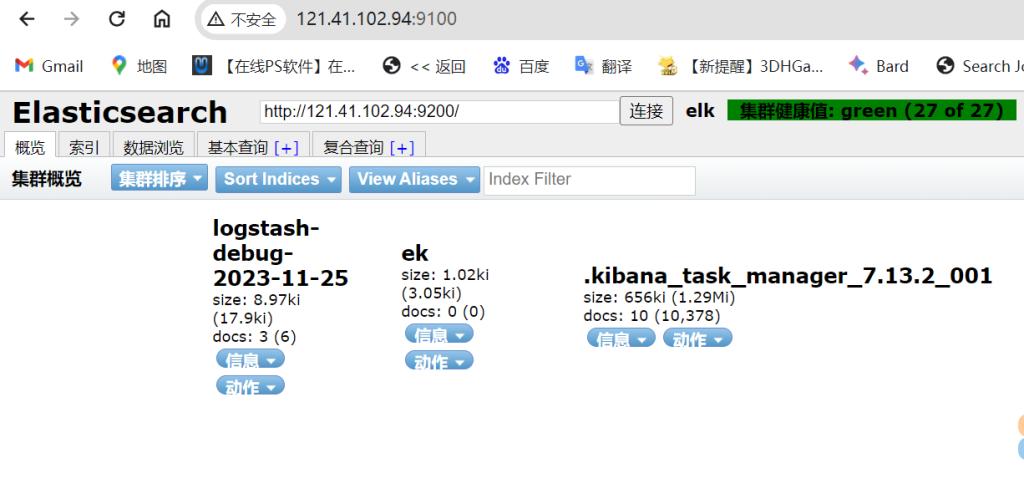Open 信息 dropdown for .kibana_task_manager index
Viewport: 1024px width, 494px height.
[x=621, y=338]
